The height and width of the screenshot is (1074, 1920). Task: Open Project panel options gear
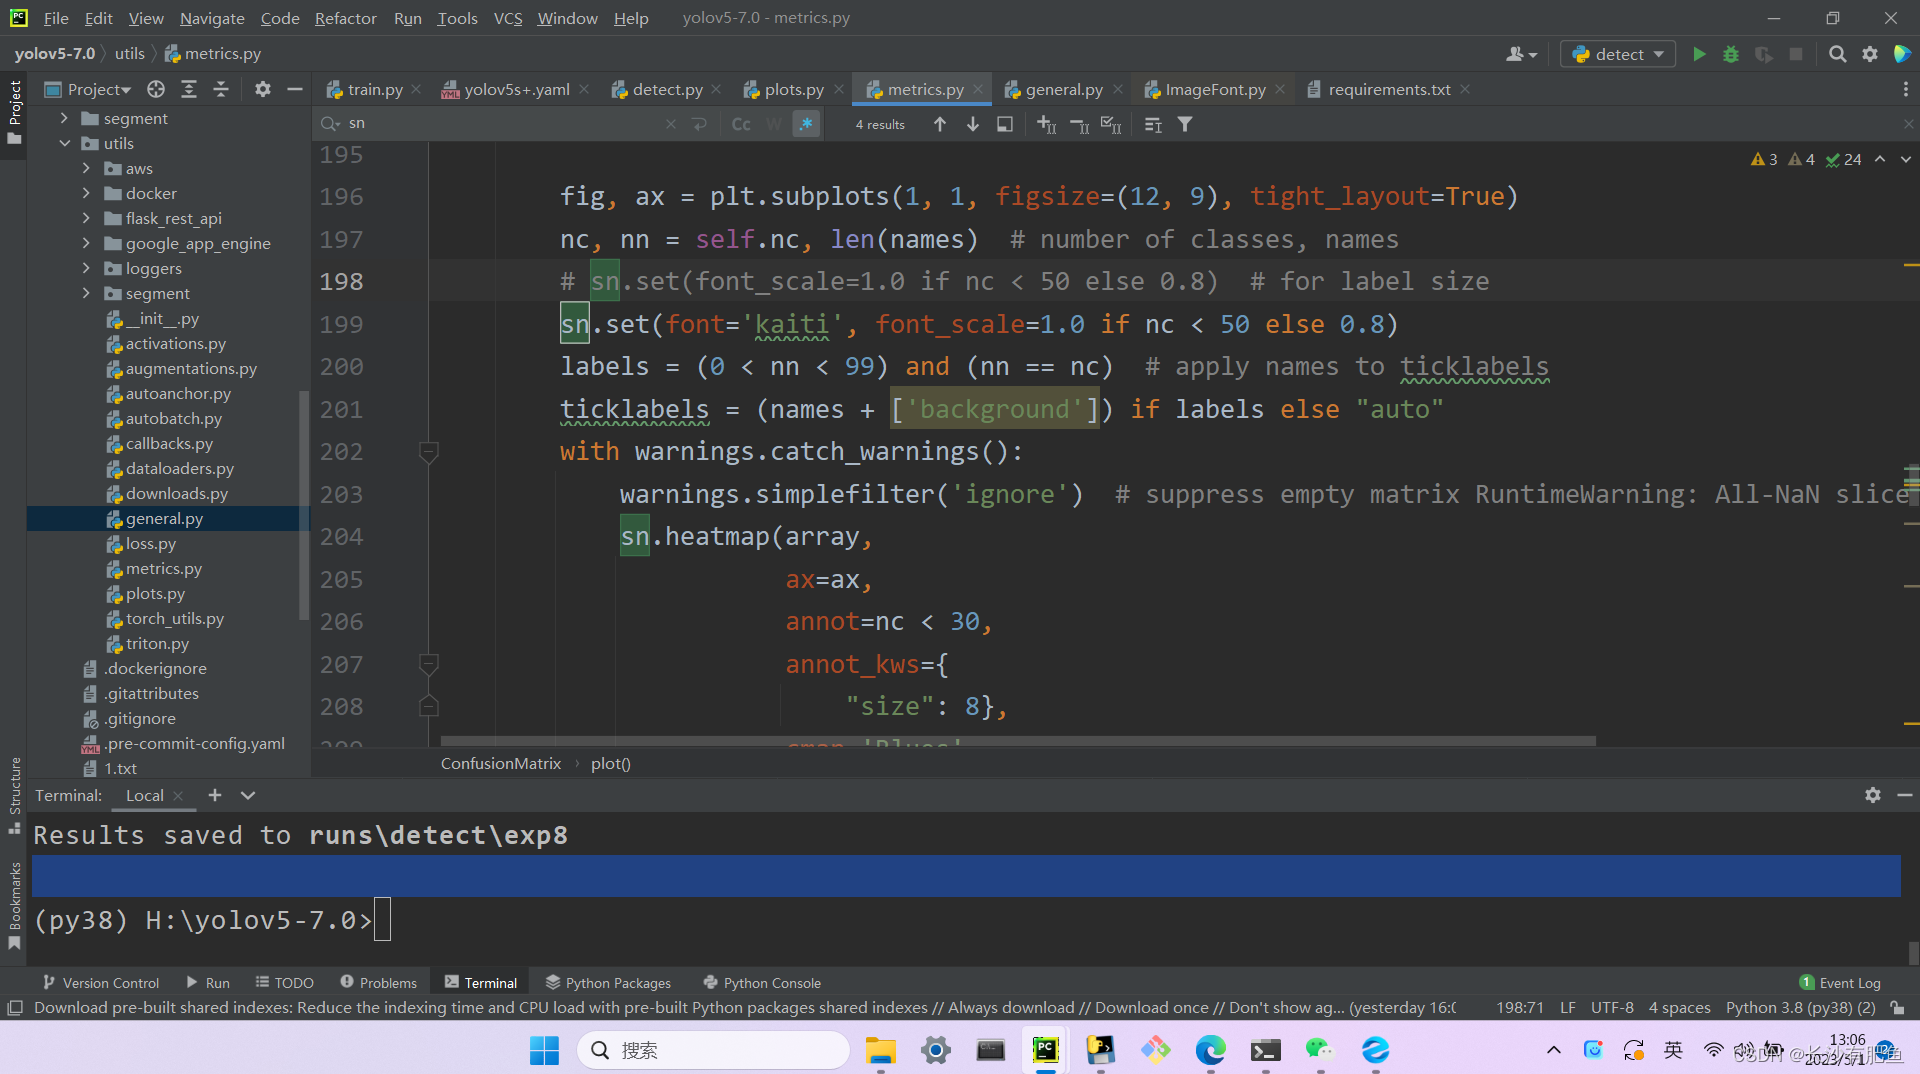[x=262, y=89]
